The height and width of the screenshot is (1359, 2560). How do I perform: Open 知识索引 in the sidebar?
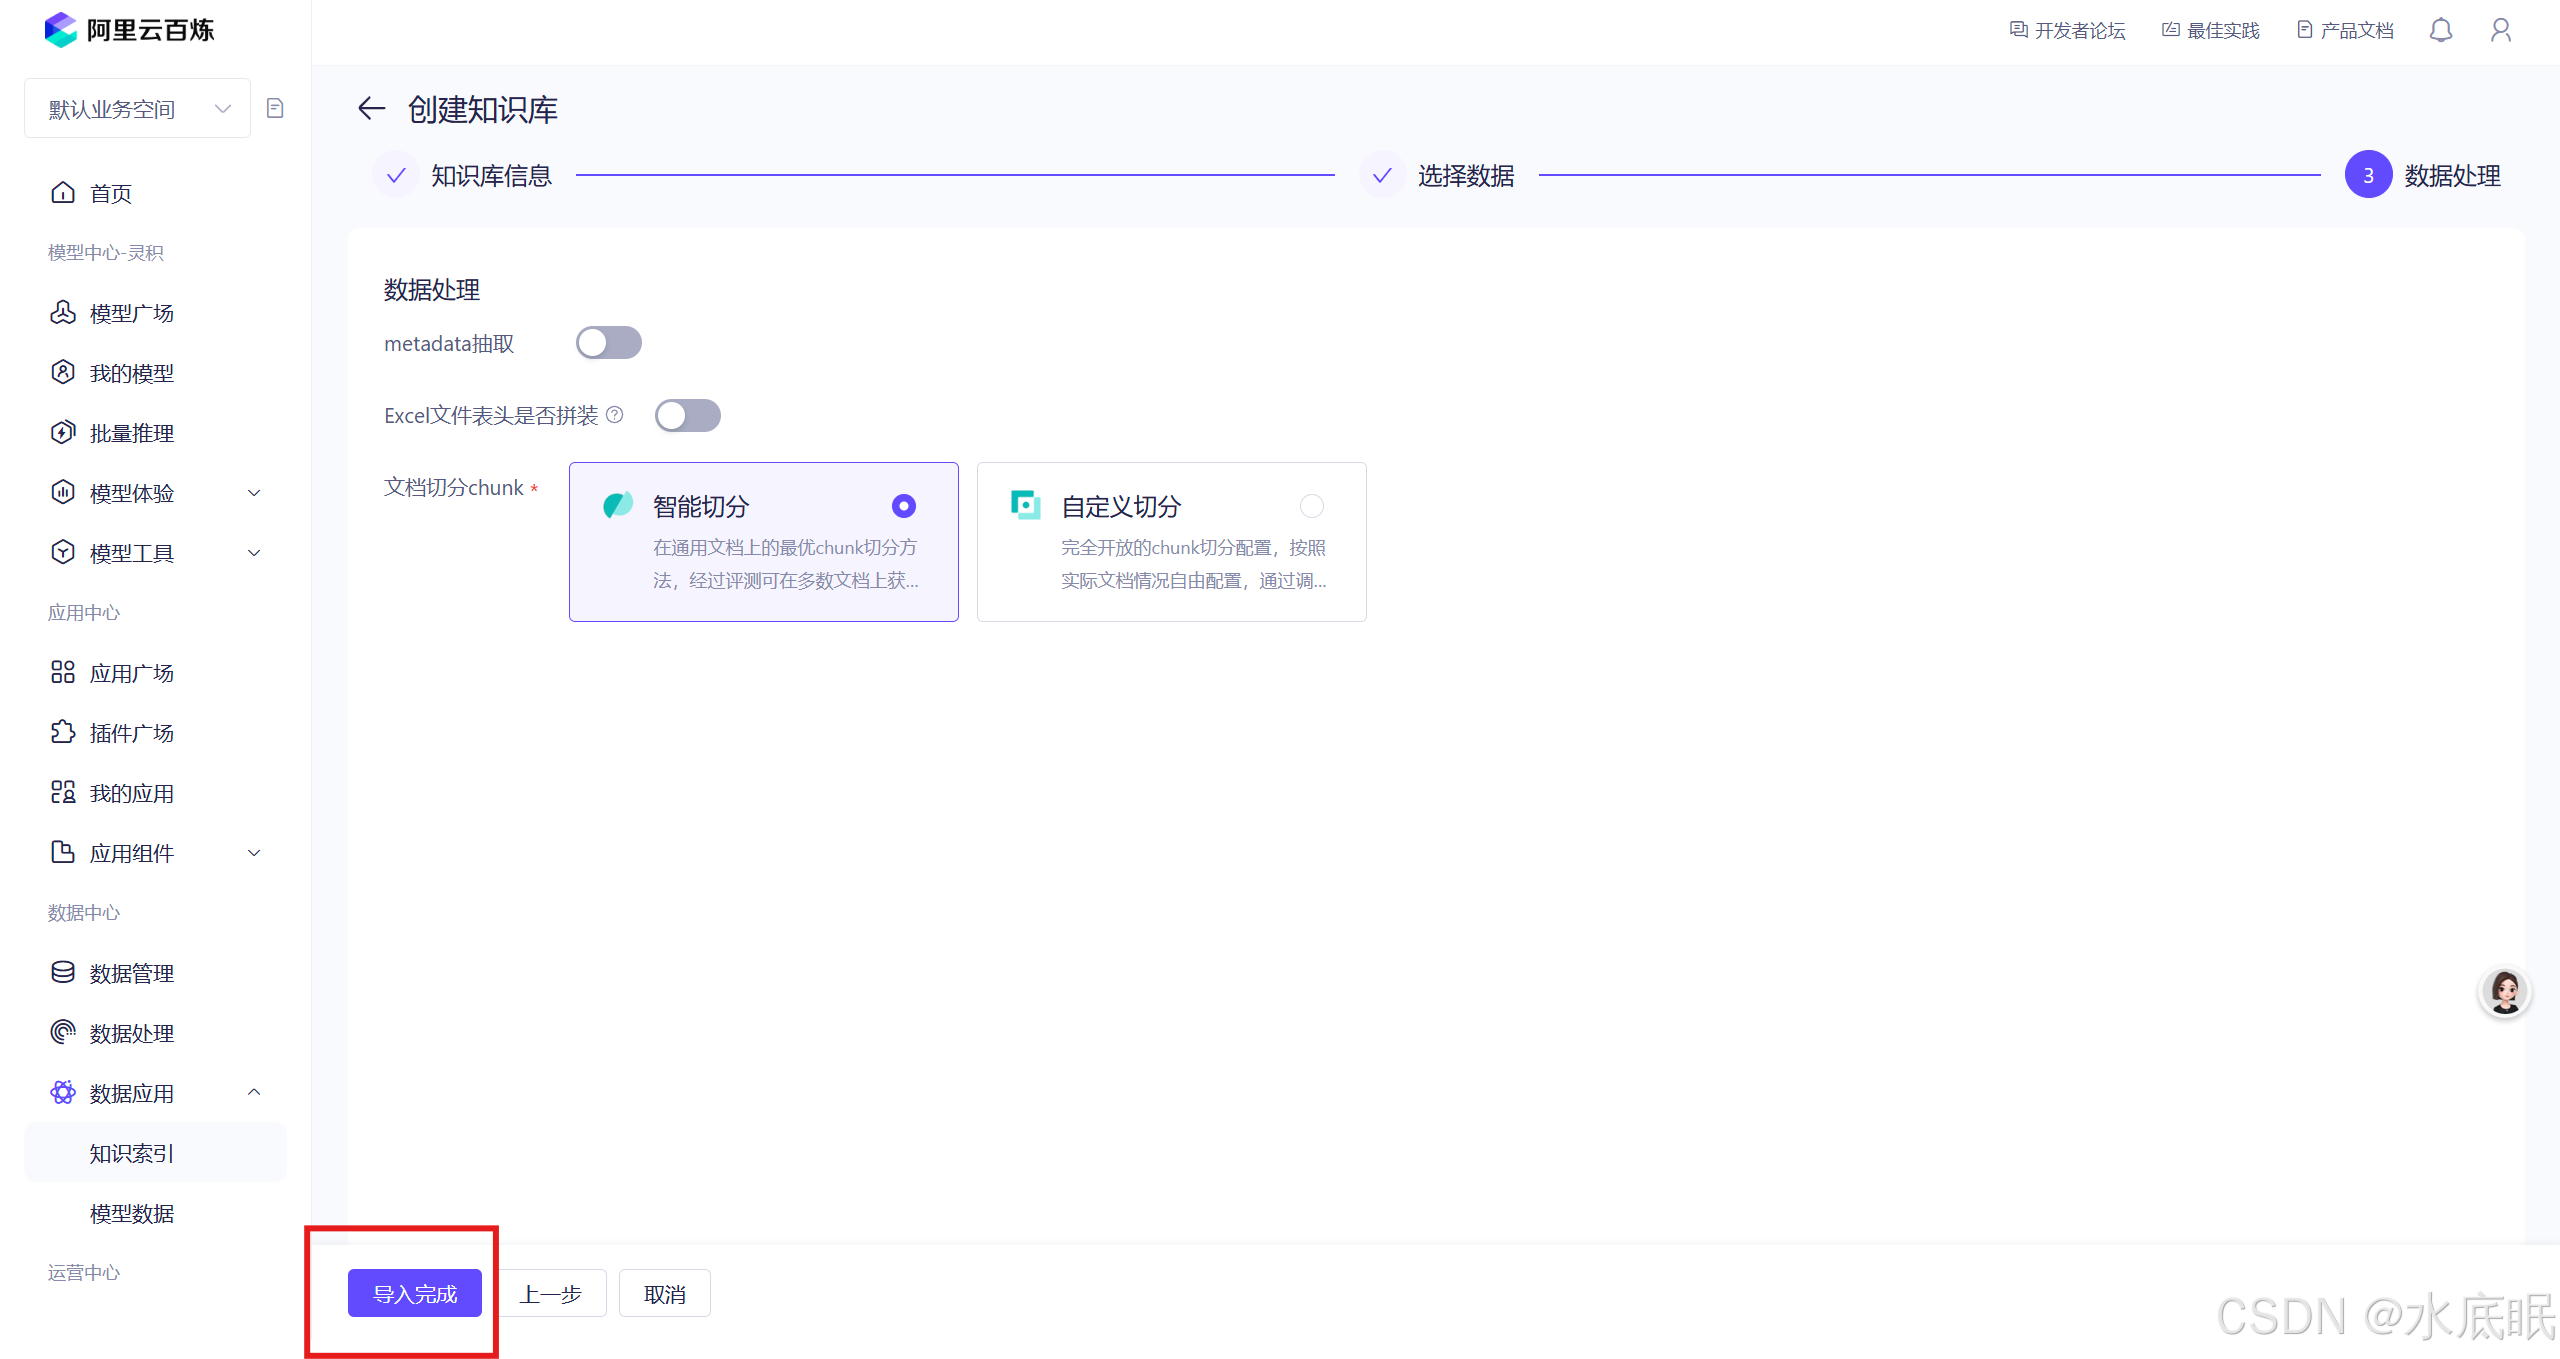pyautogui.click(x=132, y=1153)
